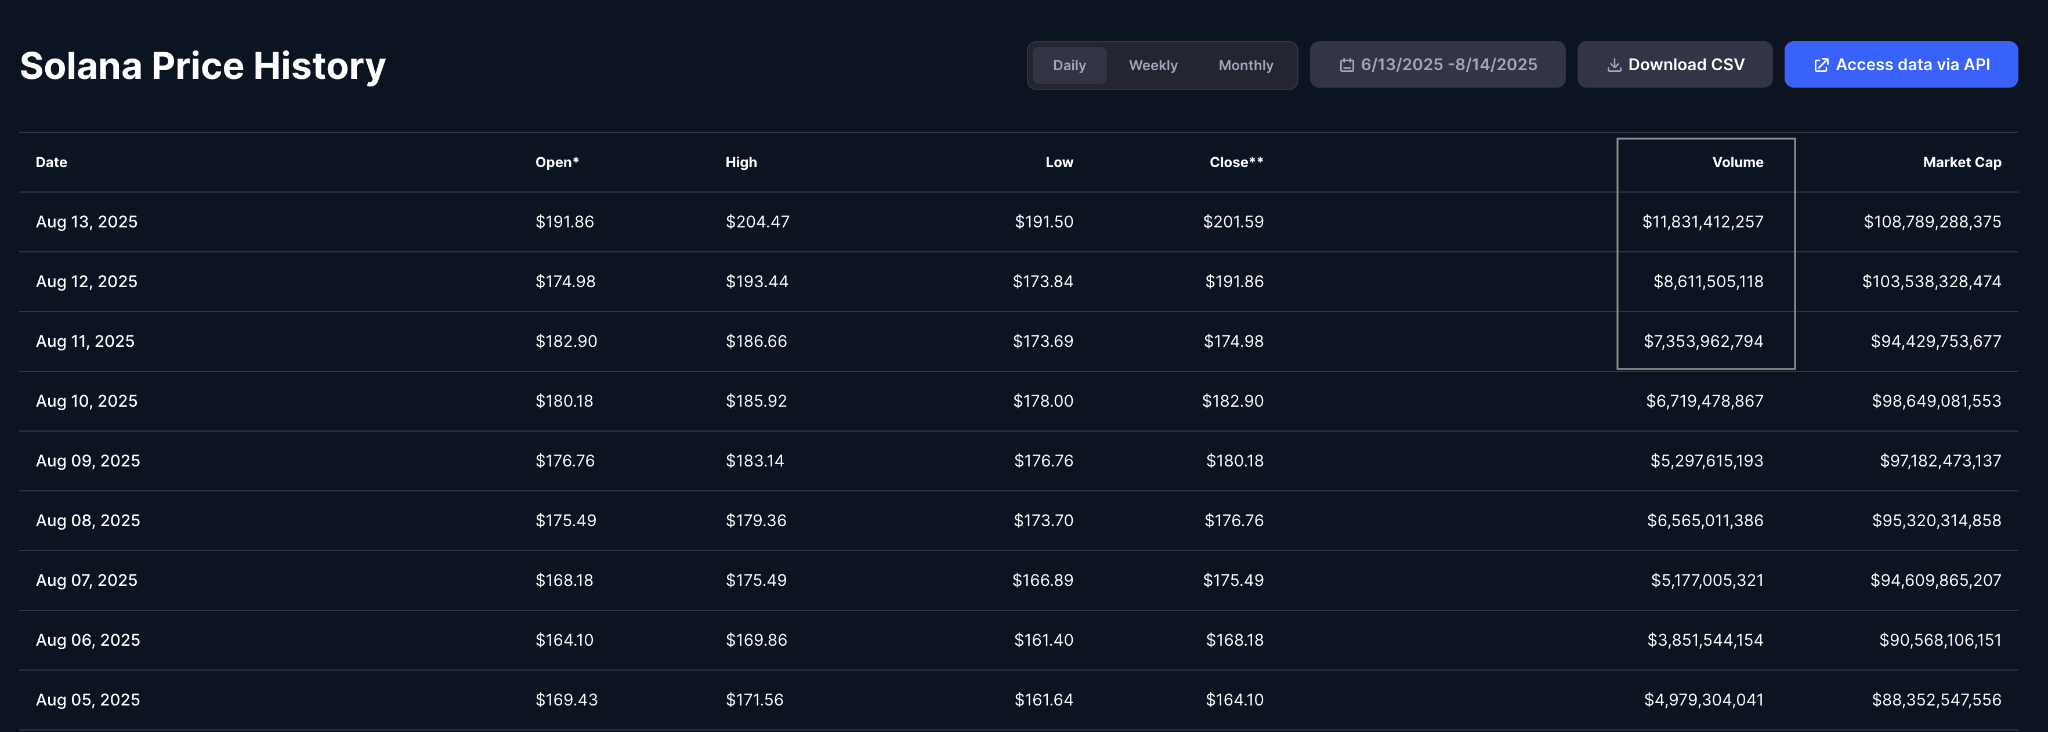Select the Aug 10, 2025 date cell
Viewport: 2048px width, 732px height.
click(87, 401)
